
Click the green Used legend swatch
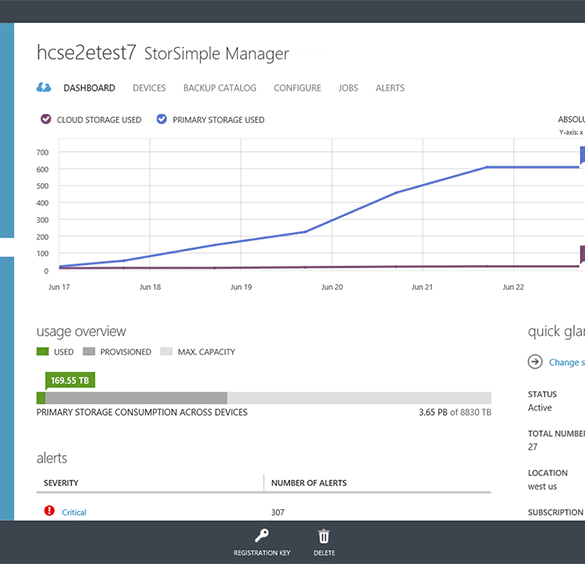pyautogui.click(x=43, y=351)
